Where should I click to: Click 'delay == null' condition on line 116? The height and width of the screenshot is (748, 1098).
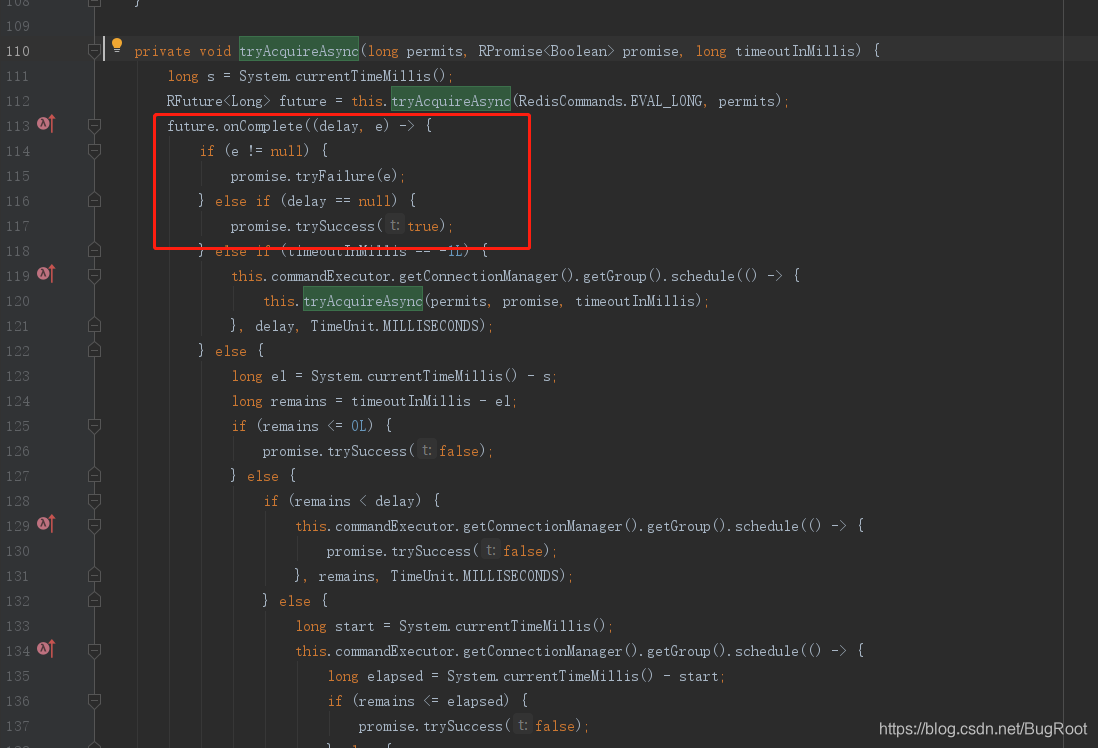(x=338, y=201)
